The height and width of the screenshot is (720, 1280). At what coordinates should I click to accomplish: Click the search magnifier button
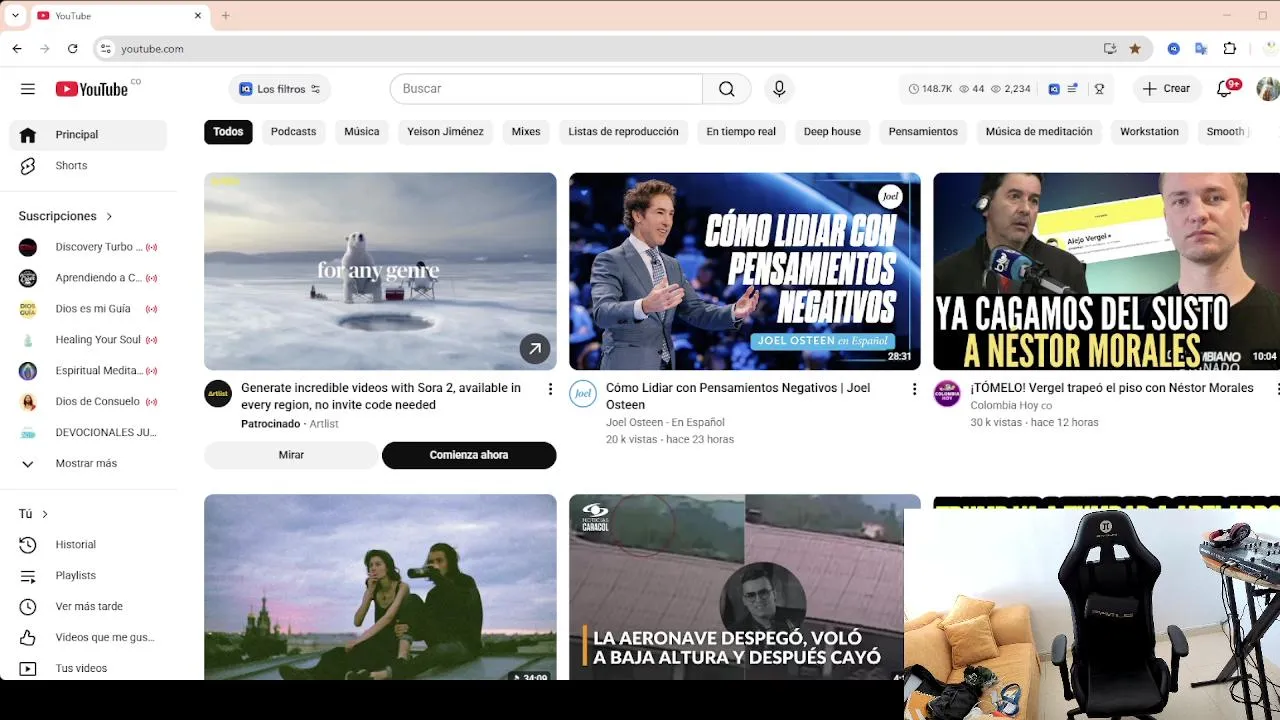tap(727, 89)
